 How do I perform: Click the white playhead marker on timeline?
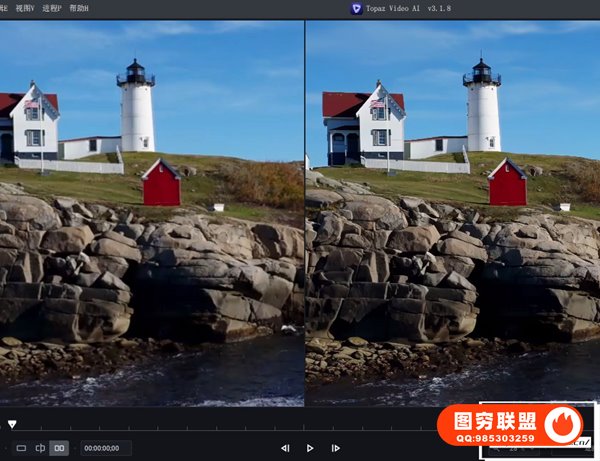pos(12,424)
